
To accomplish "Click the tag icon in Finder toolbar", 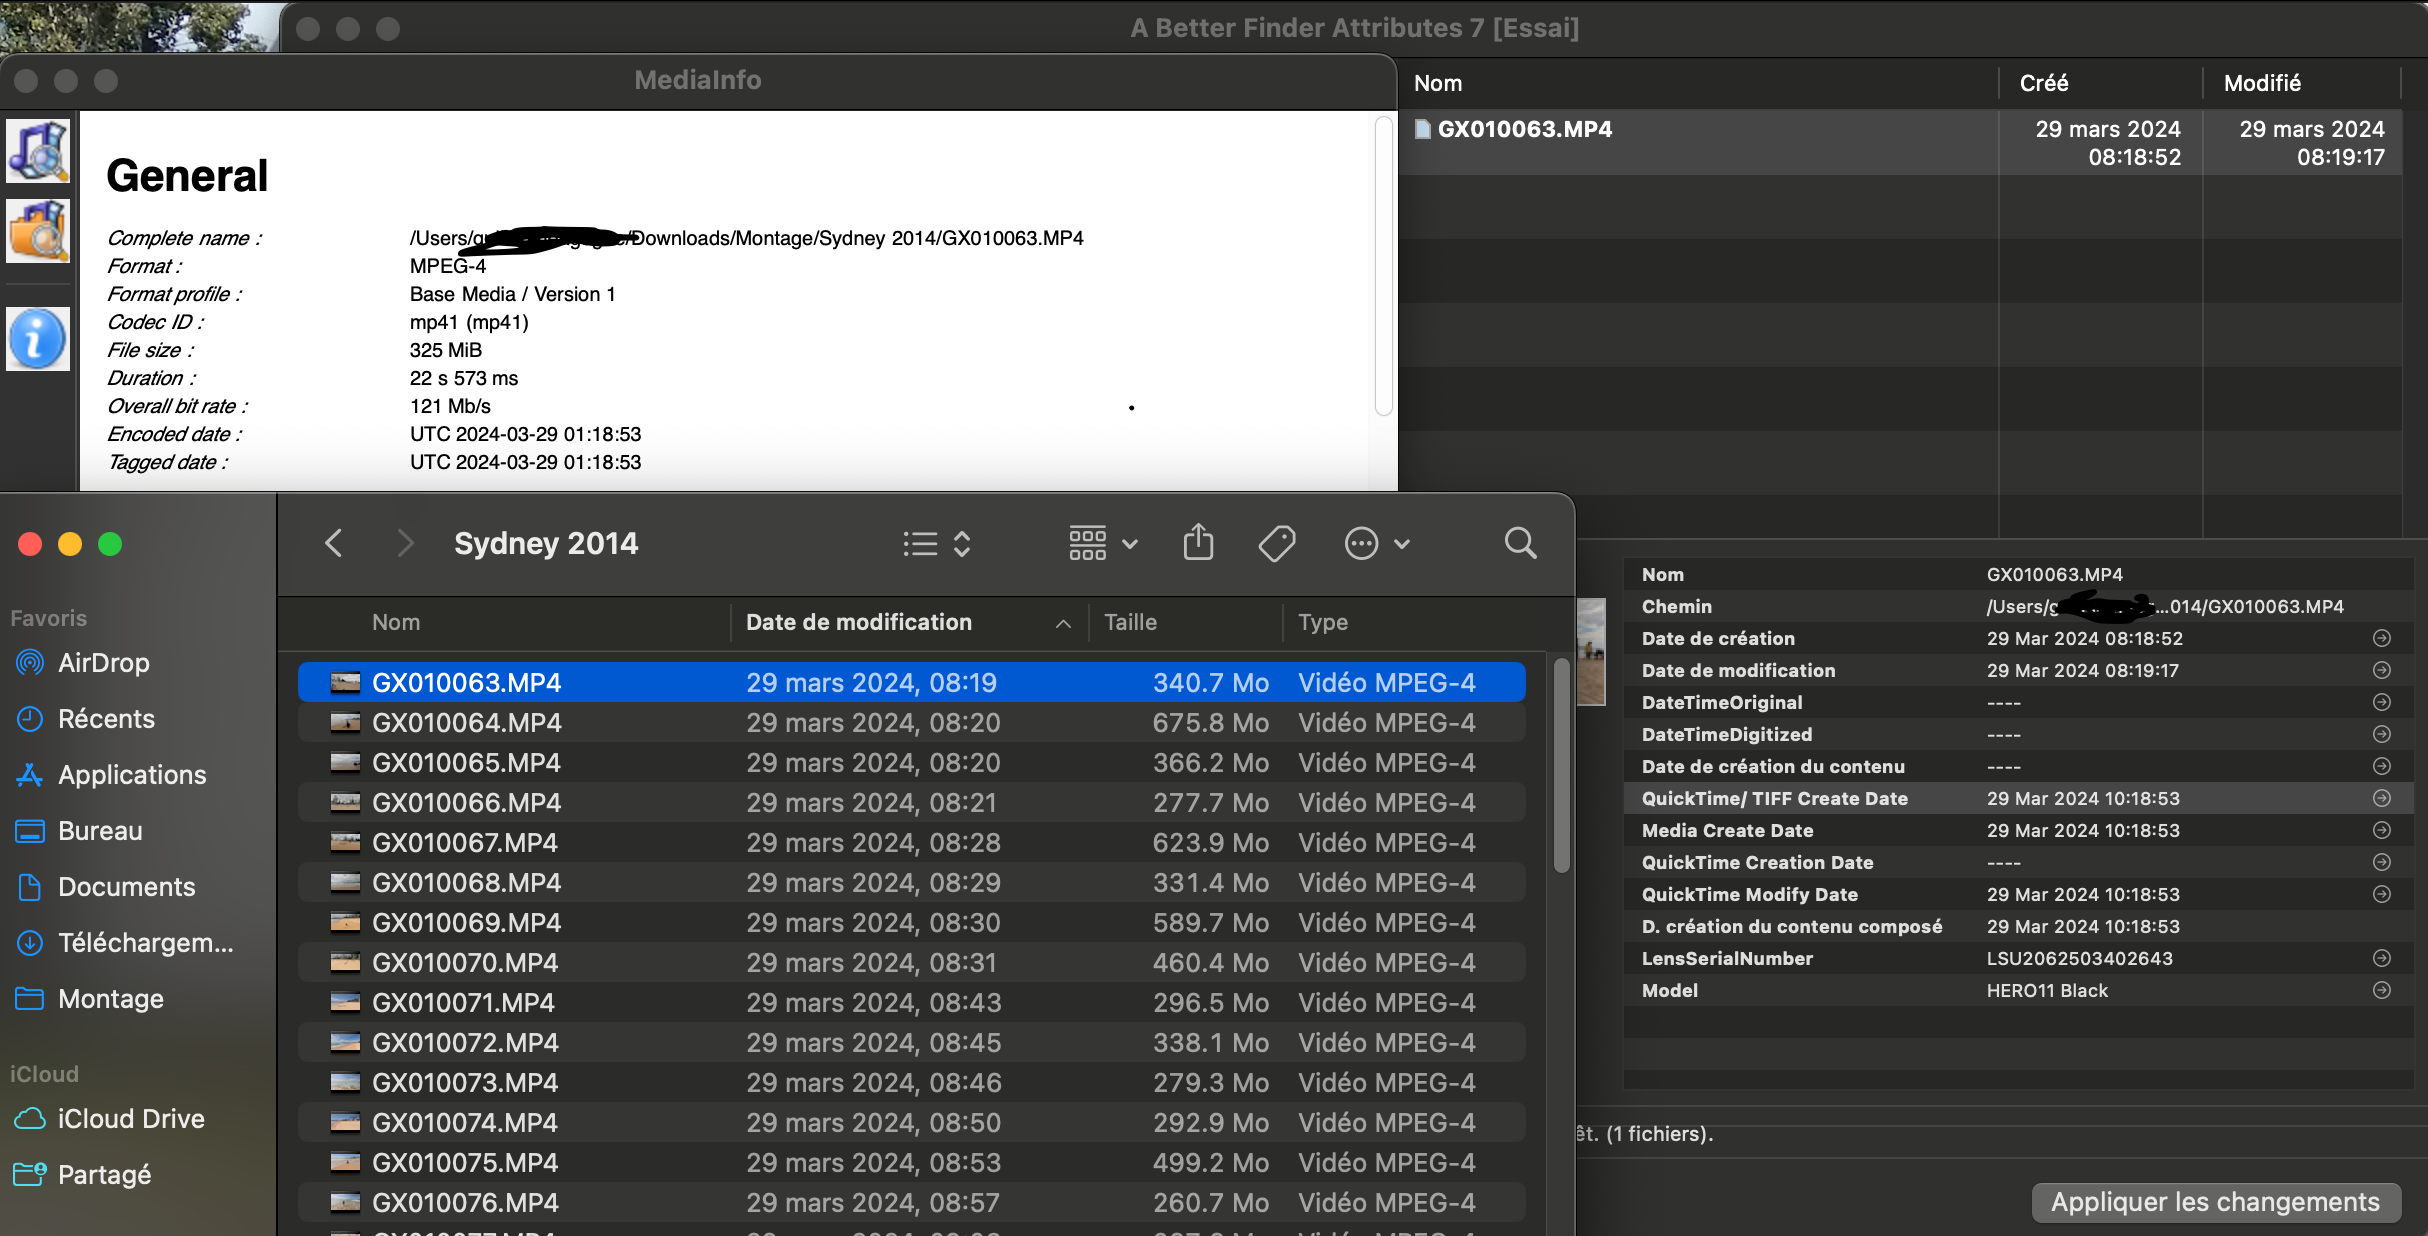I will 1277,543.
